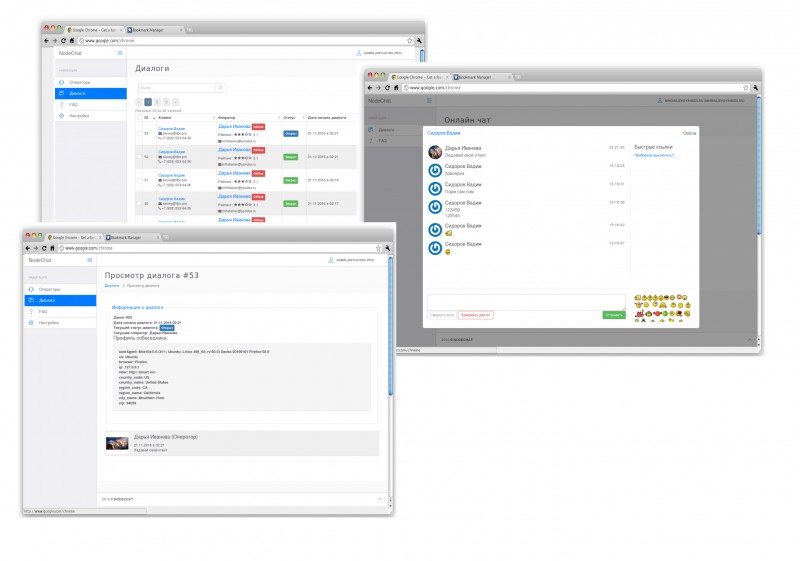The height and width of the screenshot is (561, 800).
Task: Tick the checkbox for dialog row 53
Action: pos(139,134)
